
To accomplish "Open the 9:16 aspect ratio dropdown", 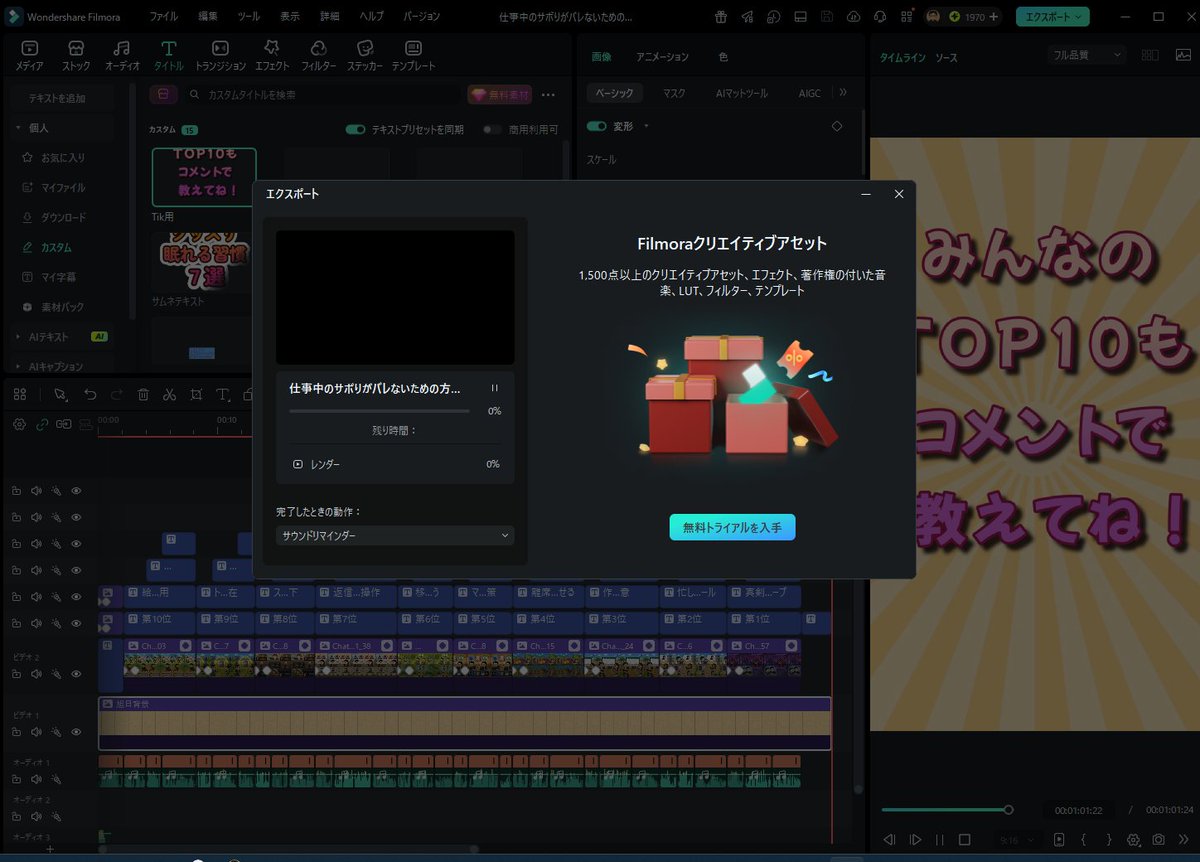I will (x=1018, y=840).
